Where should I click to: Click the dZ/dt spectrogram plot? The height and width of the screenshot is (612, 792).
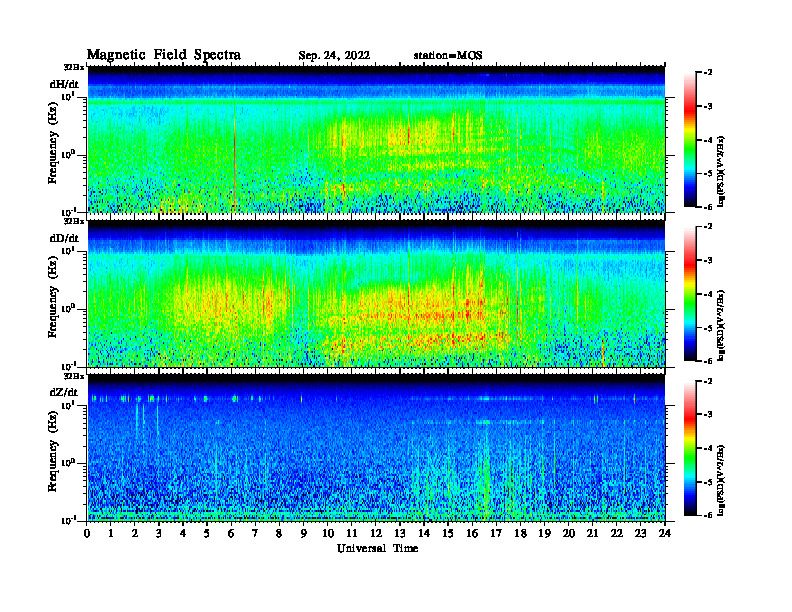tap(376, 448)
